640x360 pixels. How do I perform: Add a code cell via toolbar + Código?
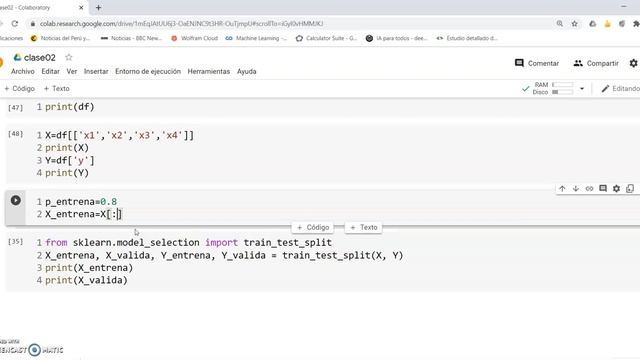(19, 88)
